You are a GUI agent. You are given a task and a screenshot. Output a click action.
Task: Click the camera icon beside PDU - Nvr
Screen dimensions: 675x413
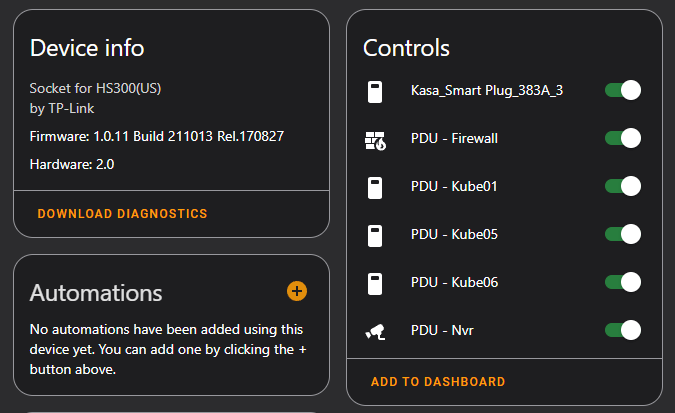pos(375,331)
